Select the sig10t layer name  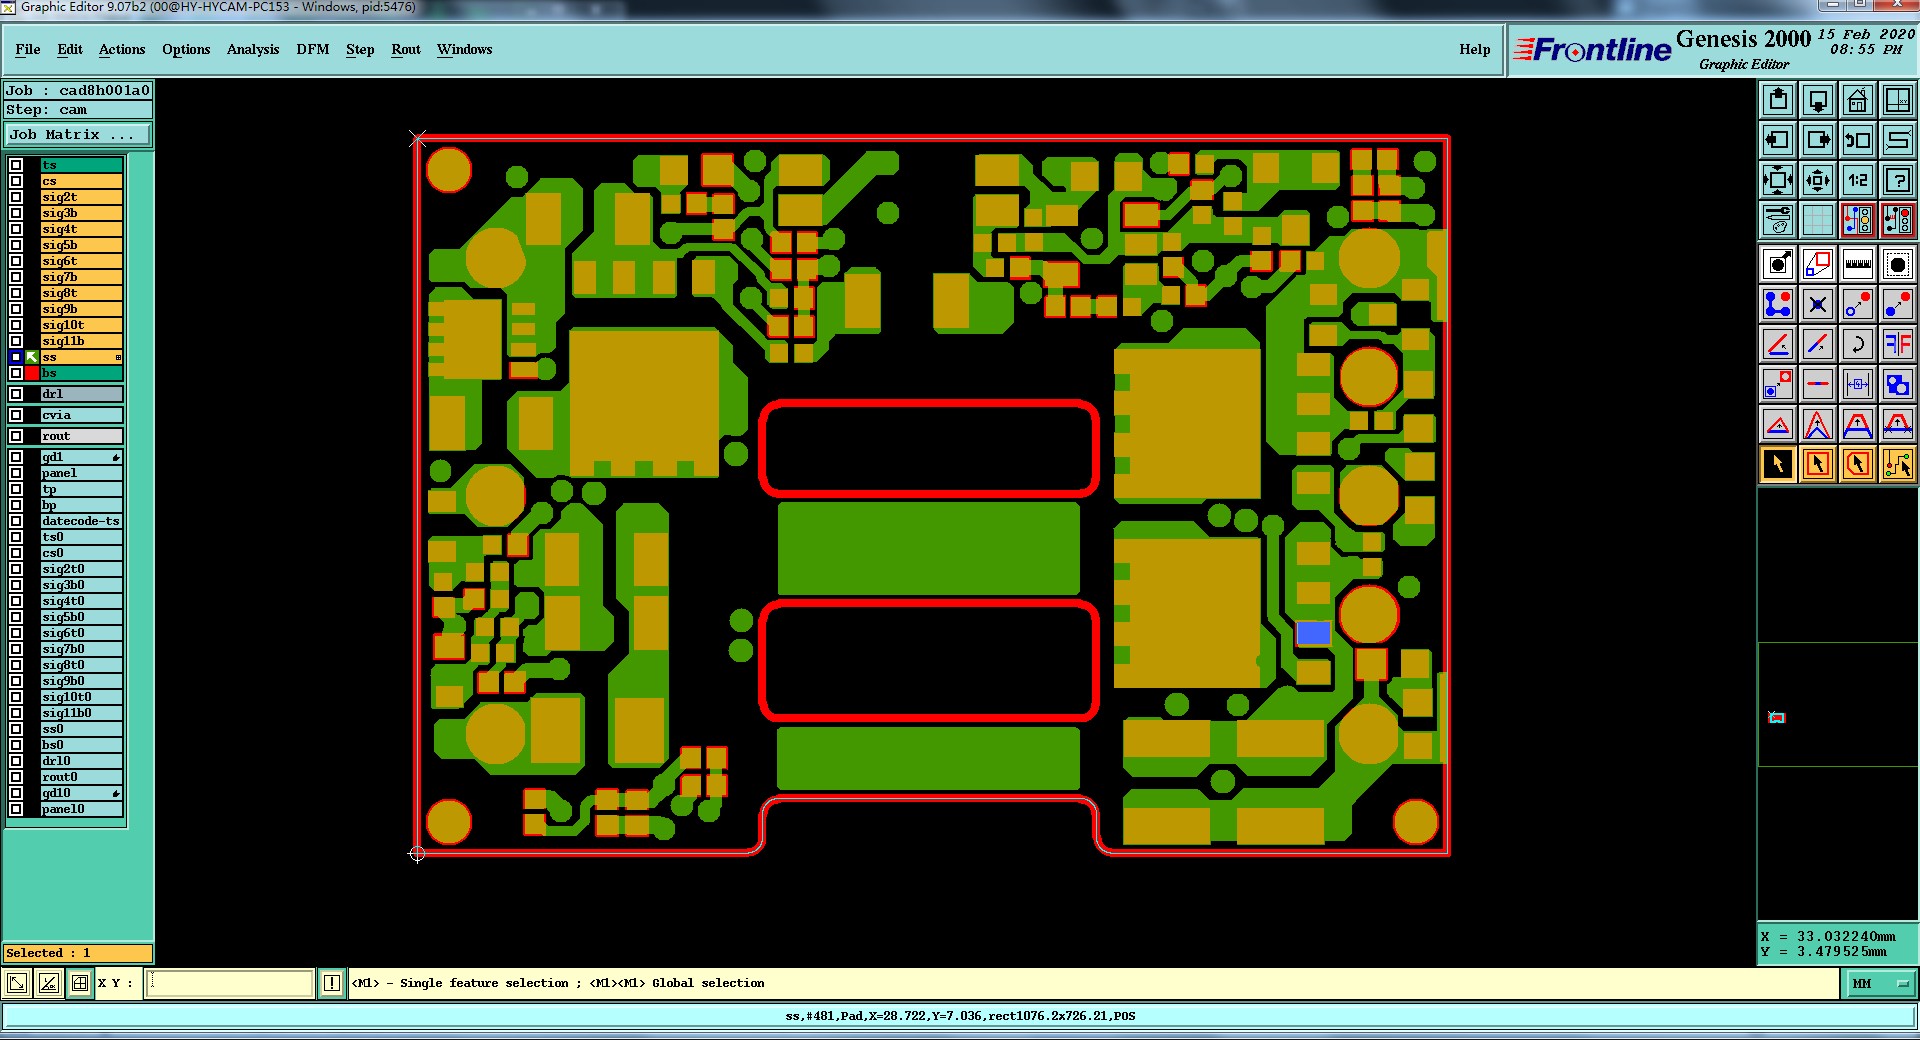coord(81,325)
